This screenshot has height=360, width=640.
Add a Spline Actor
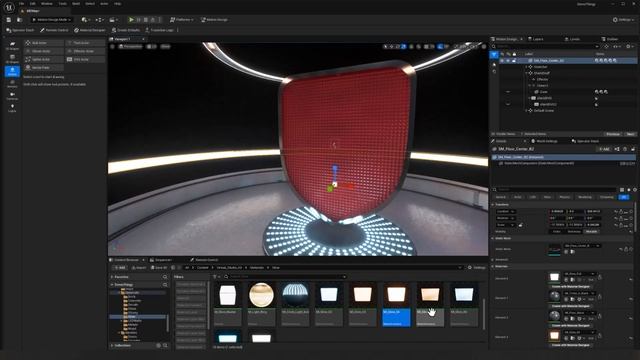click(43, 59)
